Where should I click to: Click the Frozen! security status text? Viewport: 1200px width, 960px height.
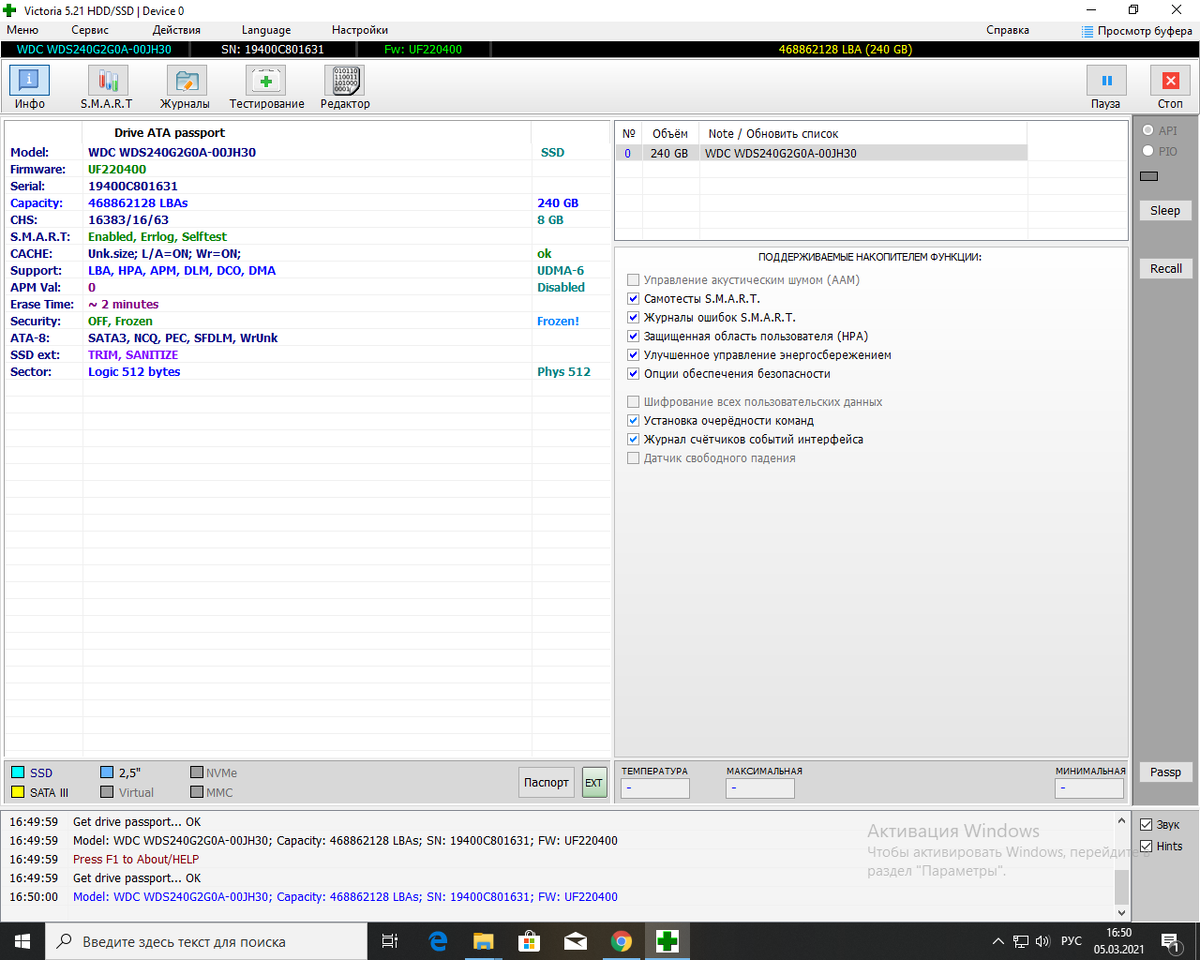558,321
